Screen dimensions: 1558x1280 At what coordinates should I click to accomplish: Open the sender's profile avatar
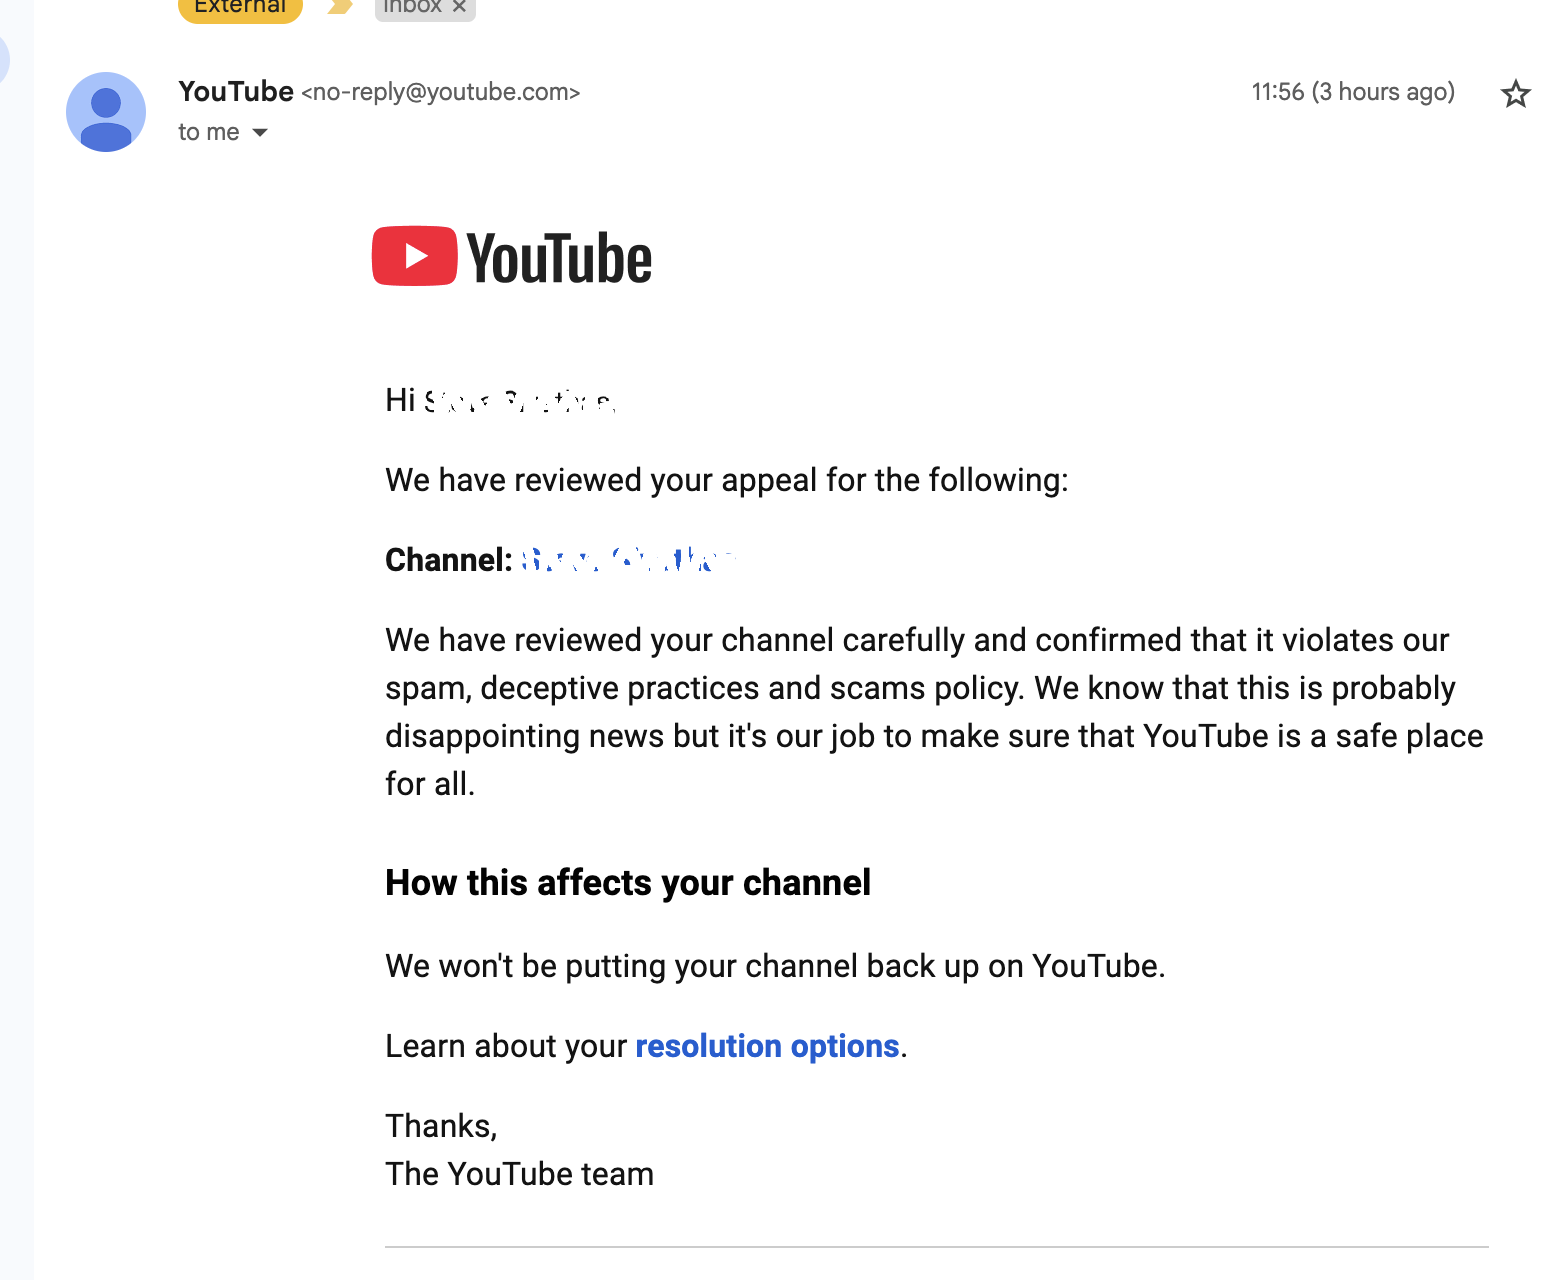(x=106, y=112)
